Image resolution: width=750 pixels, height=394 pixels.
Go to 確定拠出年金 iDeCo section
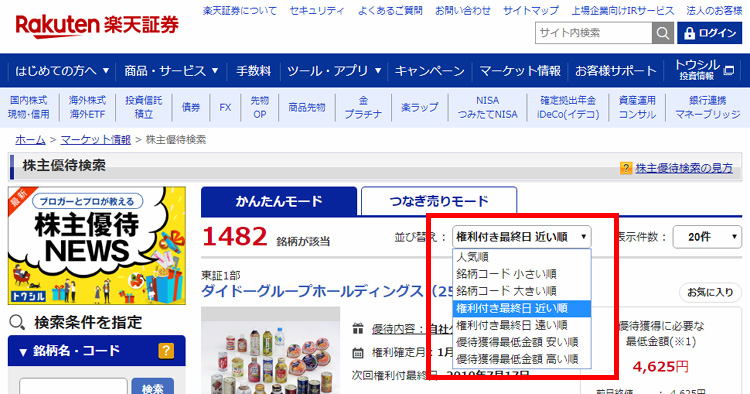(568, 107)
